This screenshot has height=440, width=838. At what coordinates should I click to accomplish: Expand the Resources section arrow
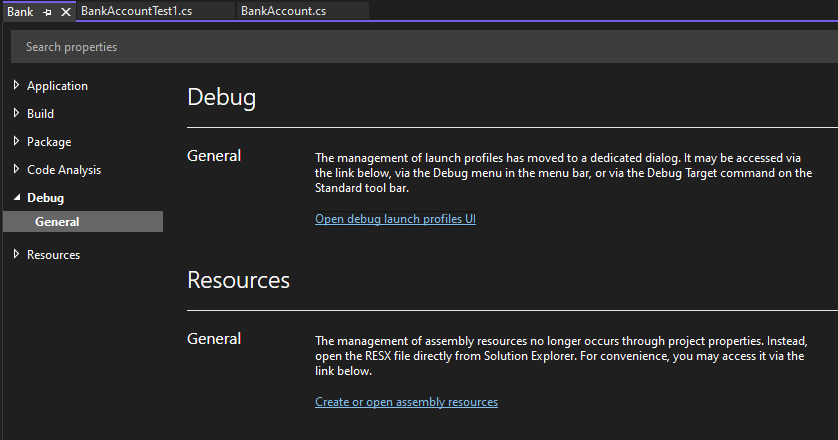click(16, 255)
